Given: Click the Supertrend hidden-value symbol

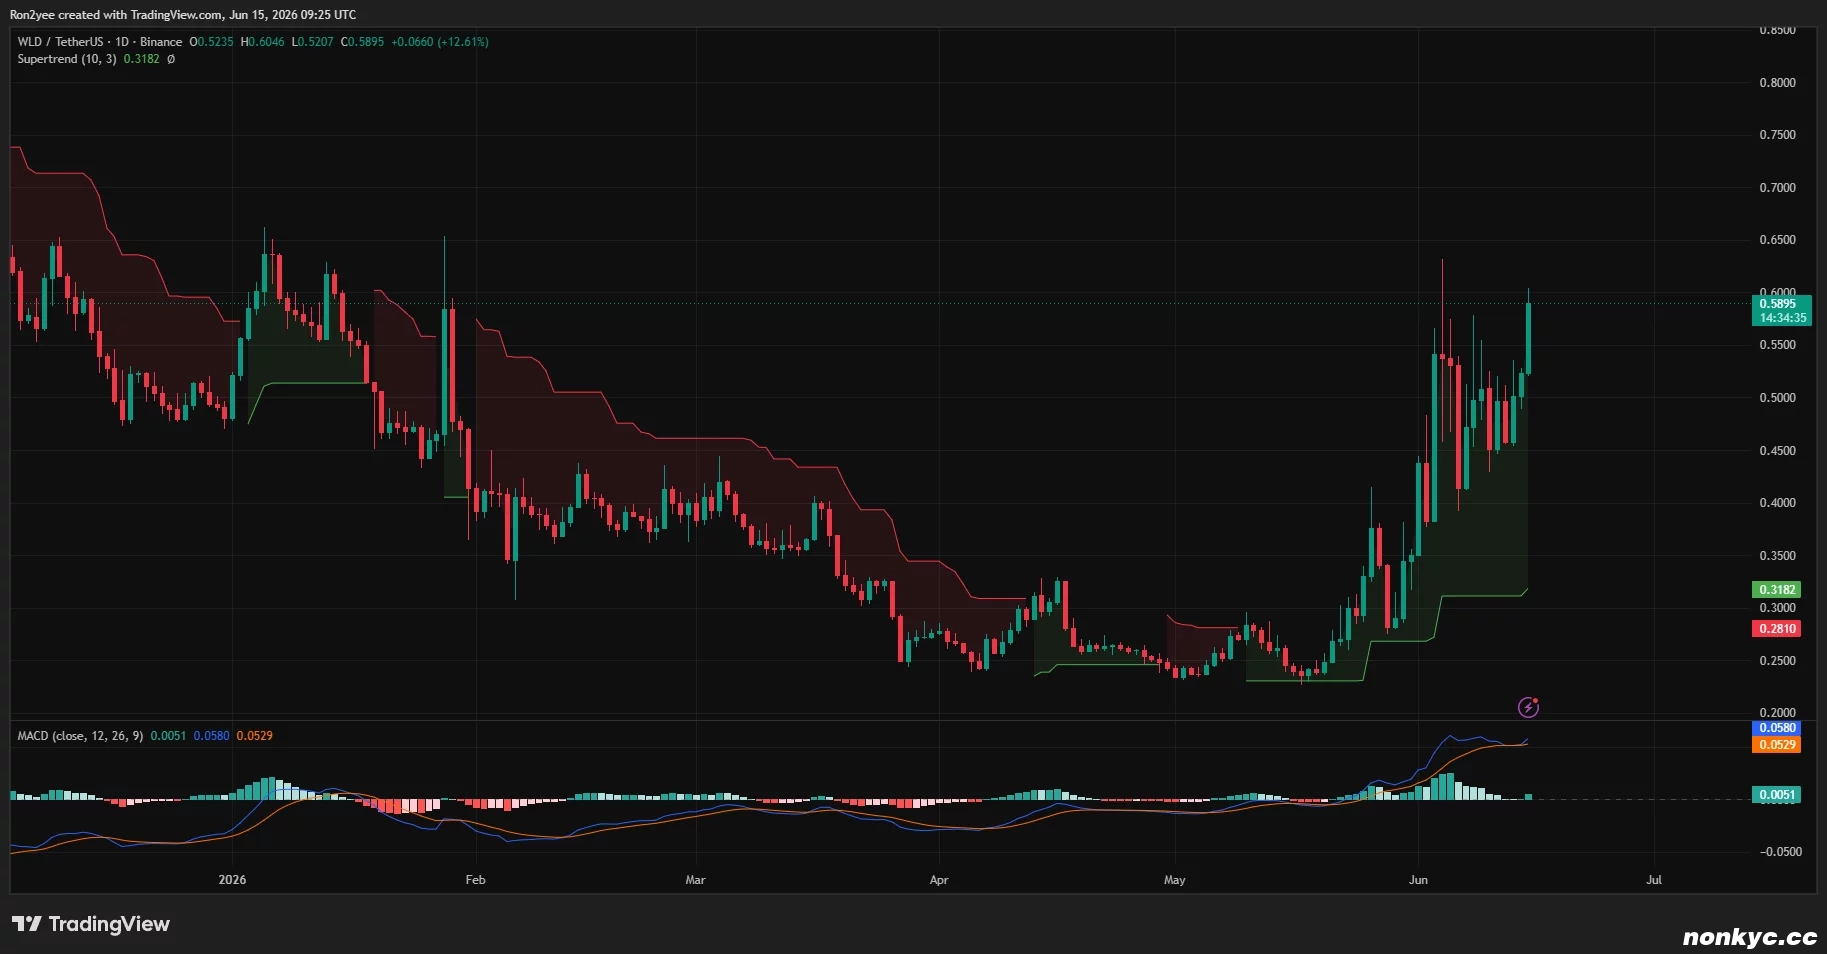Looking at the screenshot, I should coord(171,59).
